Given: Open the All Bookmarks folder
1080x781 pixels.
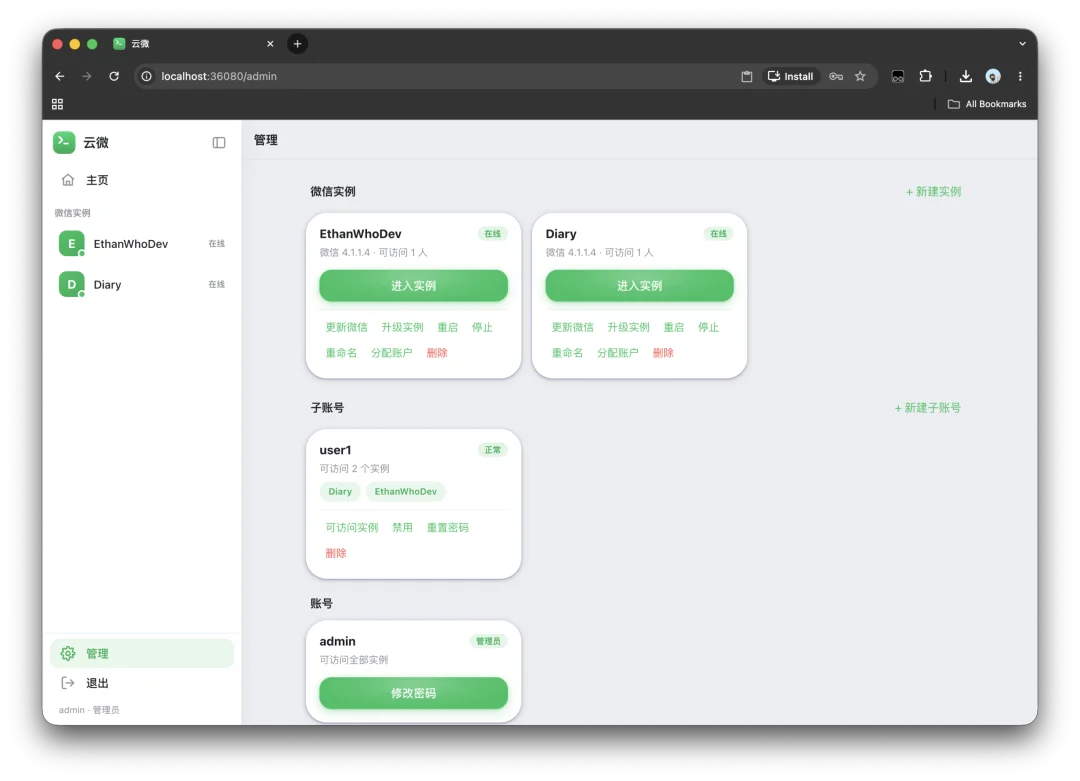Looking at the screenshot, I should pyautogui.click(x=986, y=104).
